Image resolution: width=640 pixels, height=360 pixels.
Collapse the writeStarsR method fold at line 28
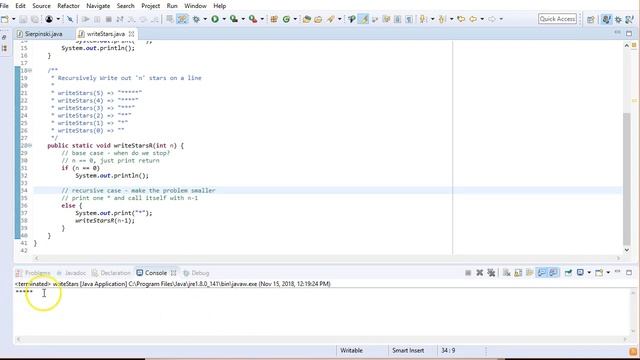coord(30,145)
